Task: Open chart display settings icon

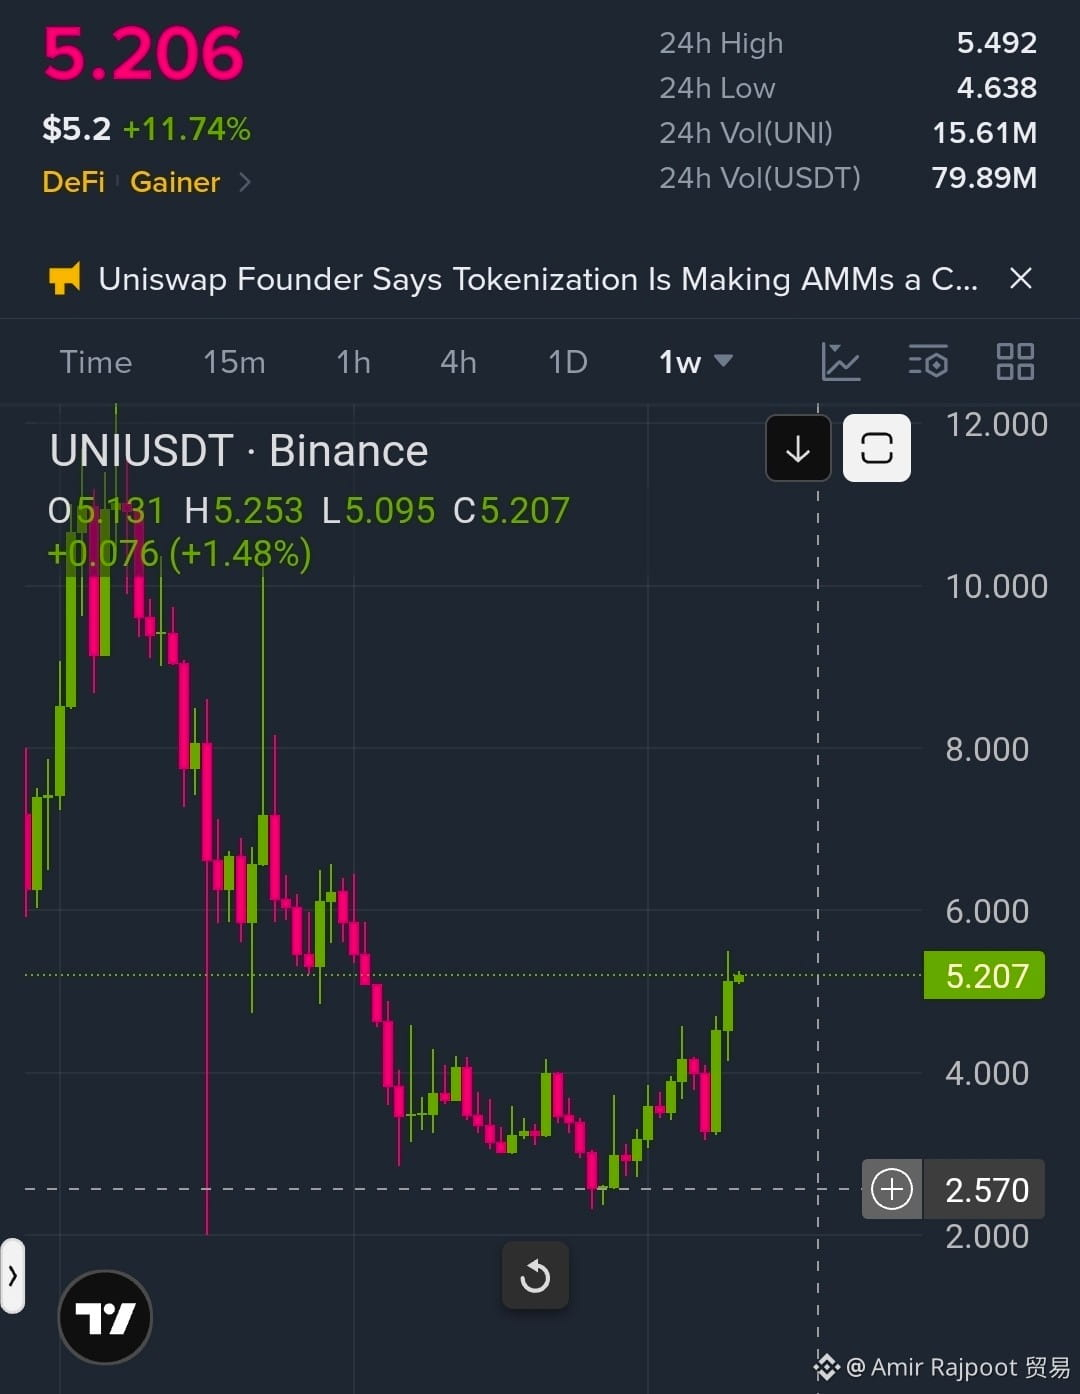Action: point(928,361)
